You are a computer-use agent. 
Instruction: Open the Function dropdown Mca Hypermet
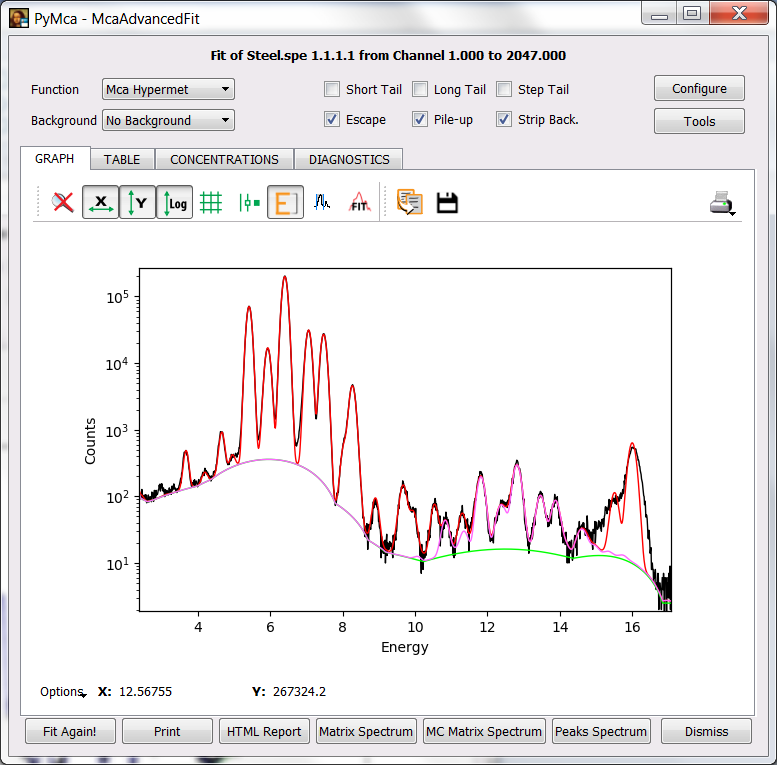coord(168,90)
